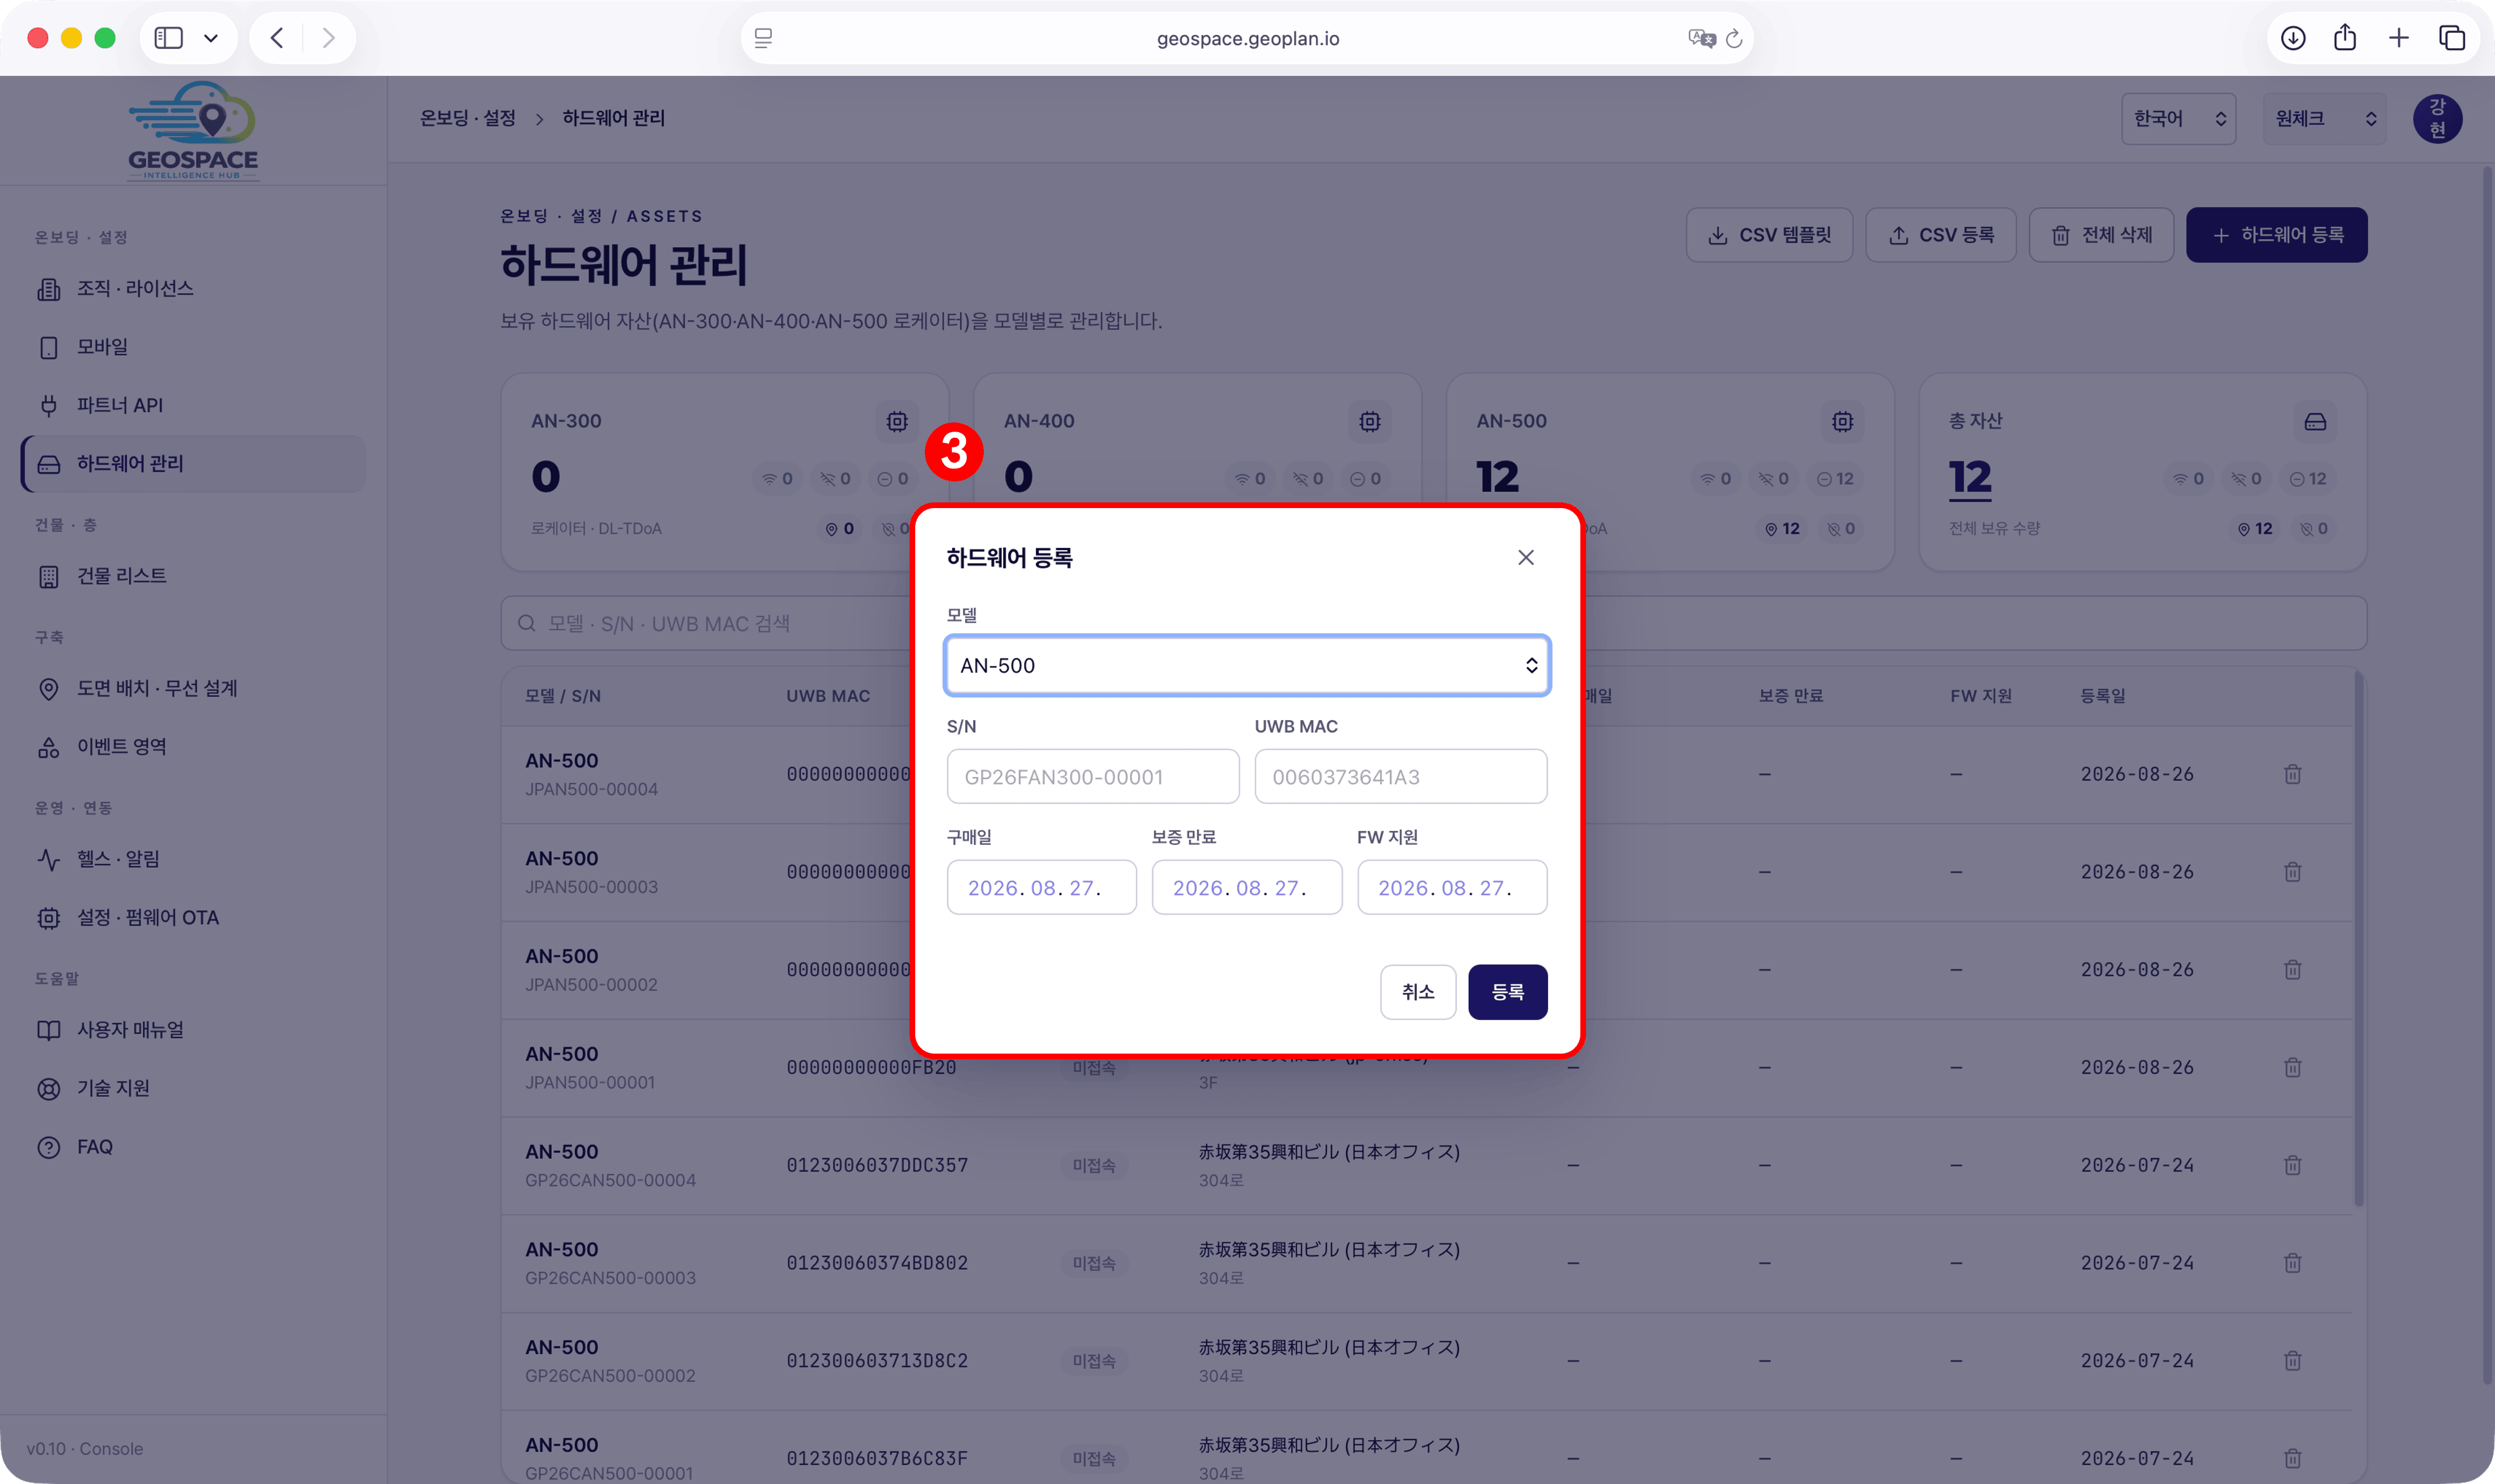Select 하드웨어 관리 sidebar item

coord(192,463)
